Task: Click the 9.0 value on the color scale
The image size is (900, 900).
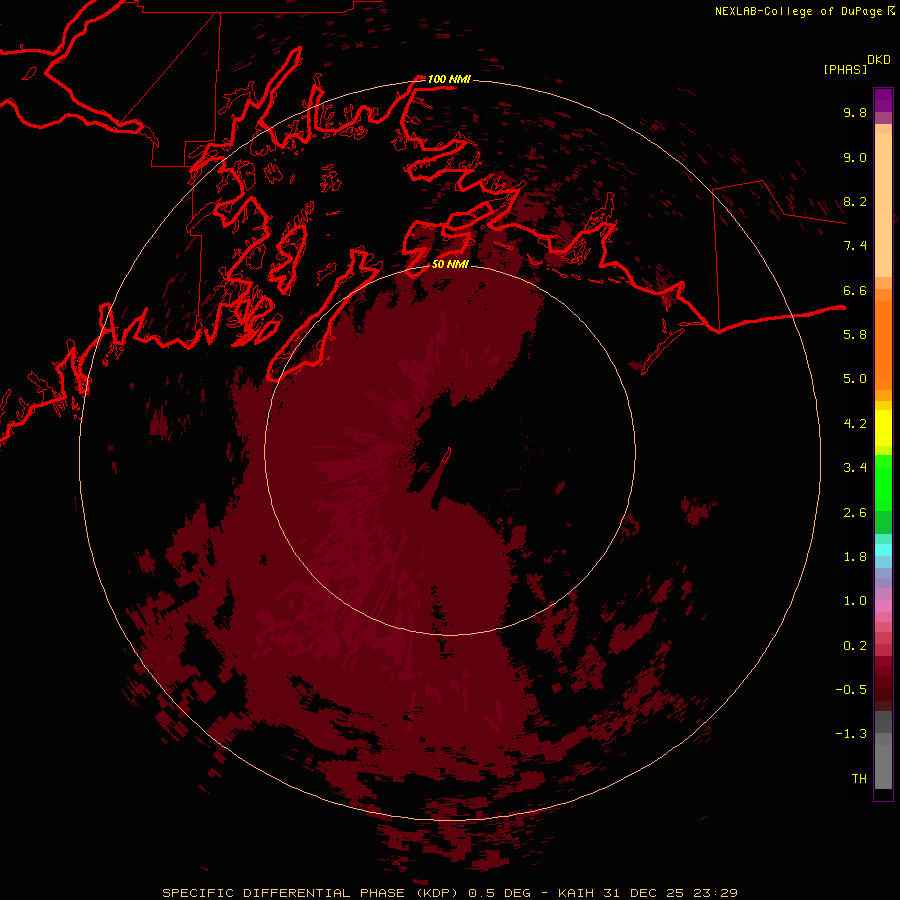Action: (855, 157)
